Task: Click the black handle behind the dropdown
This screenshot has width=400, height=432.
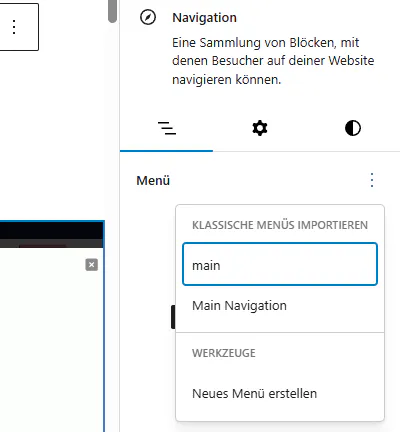Action: pyautogui.click(x=173, y=317)
